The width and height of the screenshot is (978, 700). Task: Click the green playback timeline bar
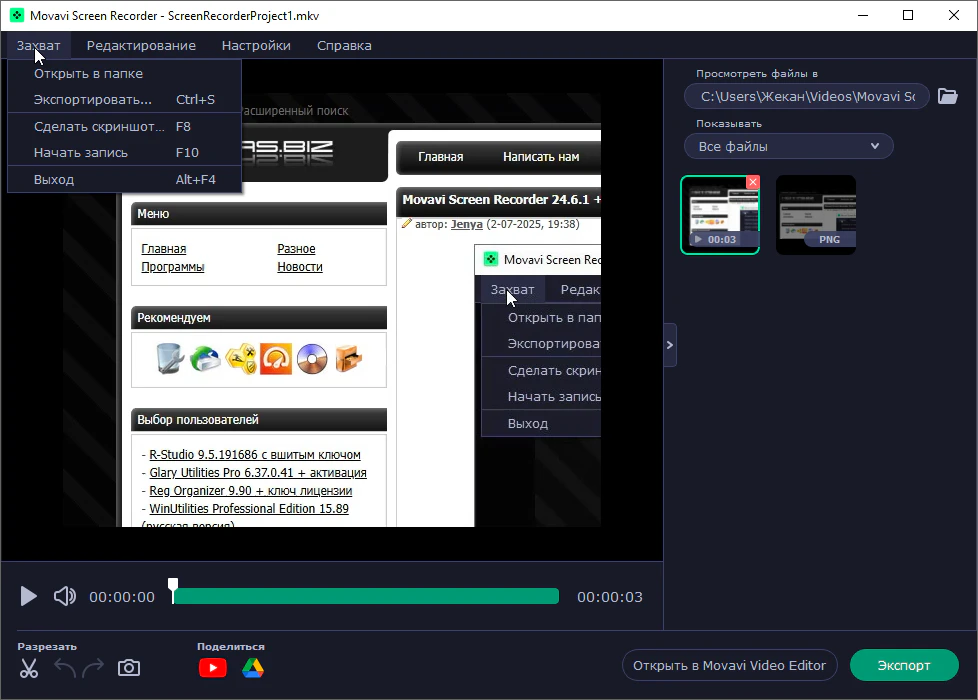(x=365, y=597)
